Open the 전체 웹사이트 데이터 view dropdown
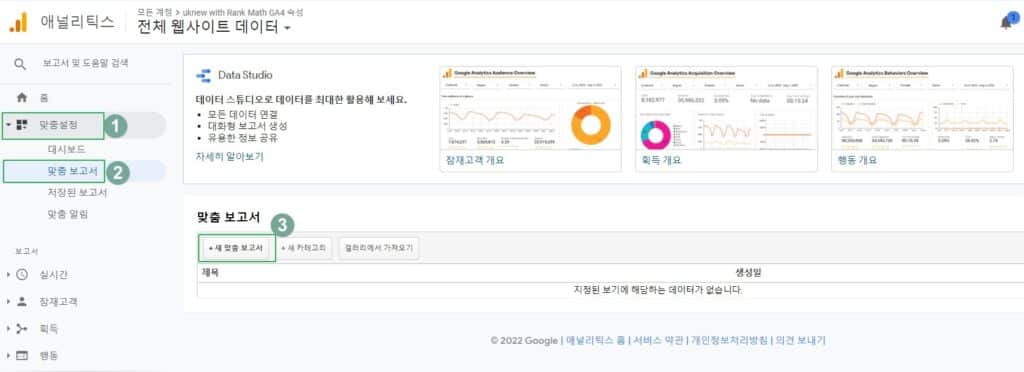Viewport: 1024px width, 372px height. click(x=214, y=27)
